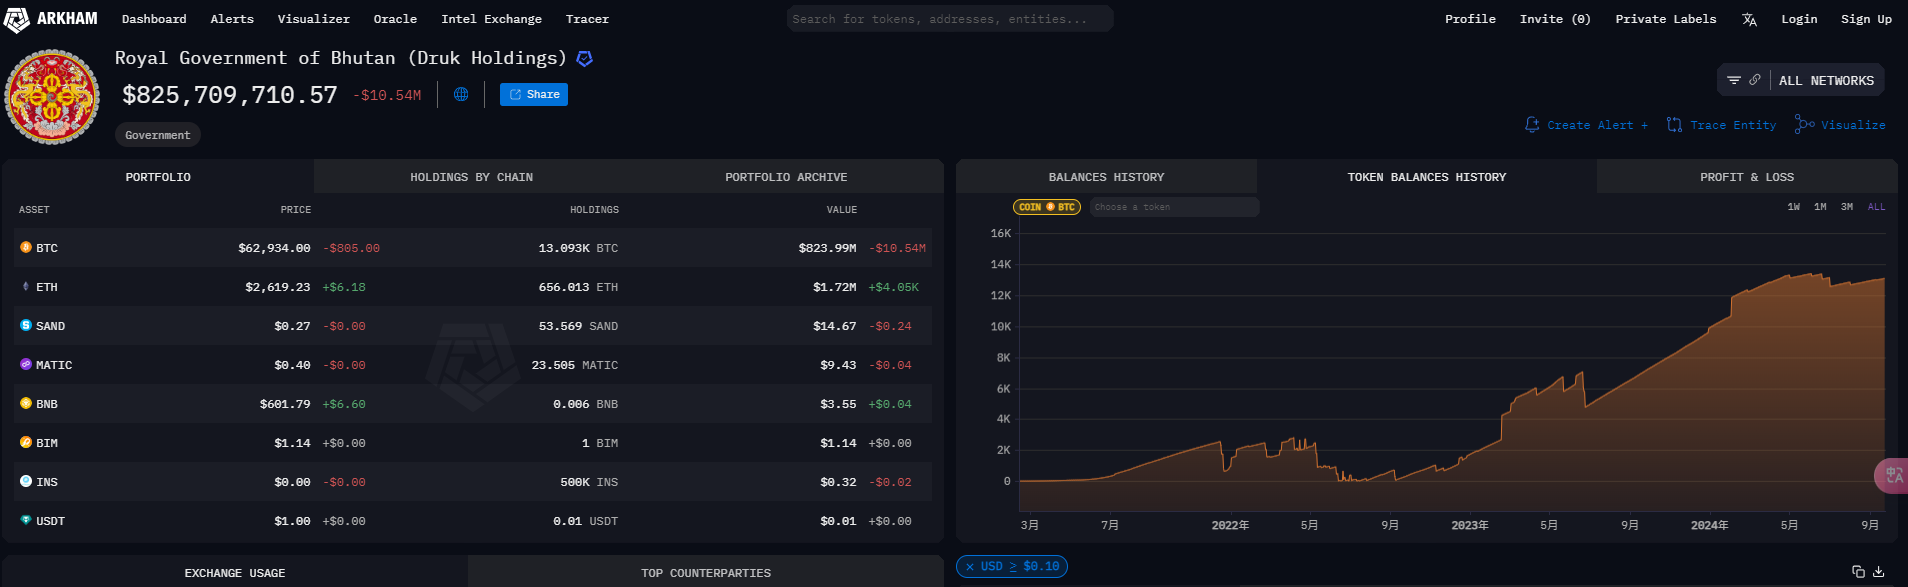
Task: Click the globe icon next to Share
Action: (461, 94)
